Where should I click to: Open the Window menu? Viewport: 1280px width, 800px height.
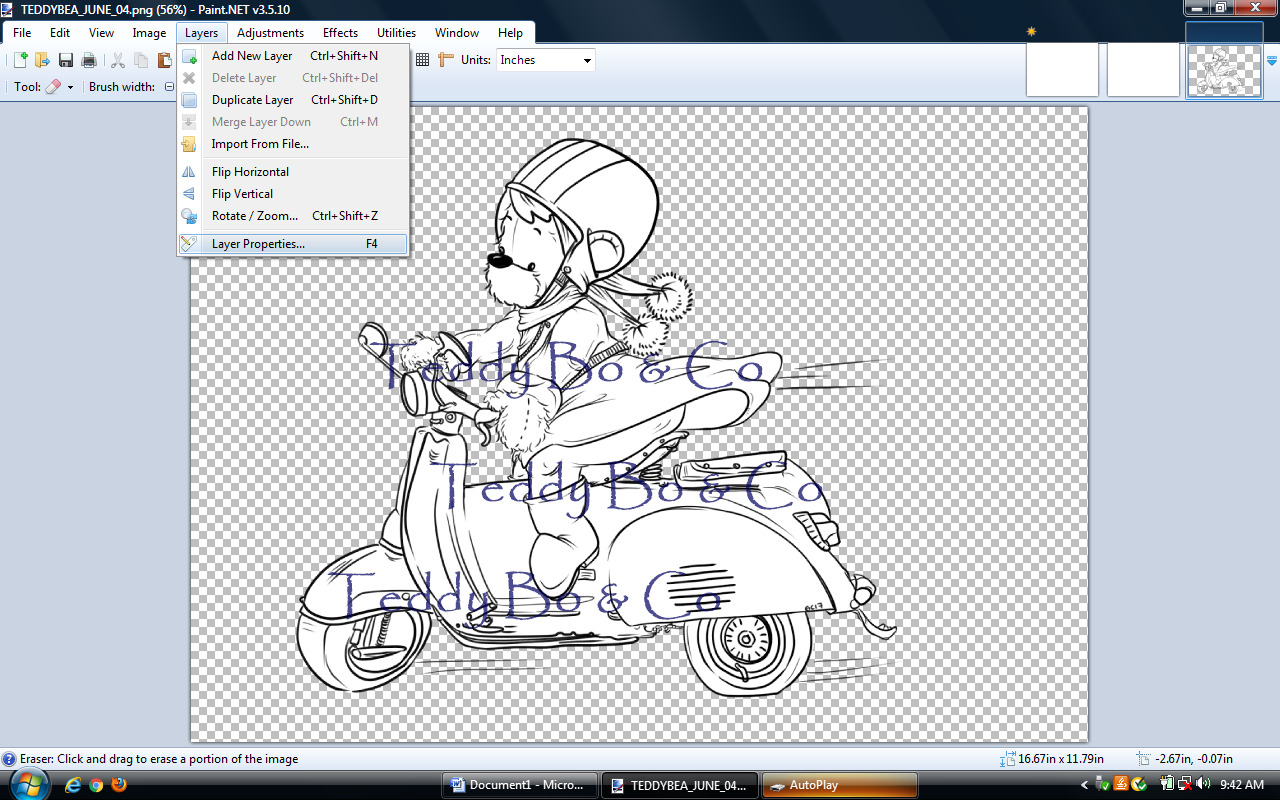point(457,33)
